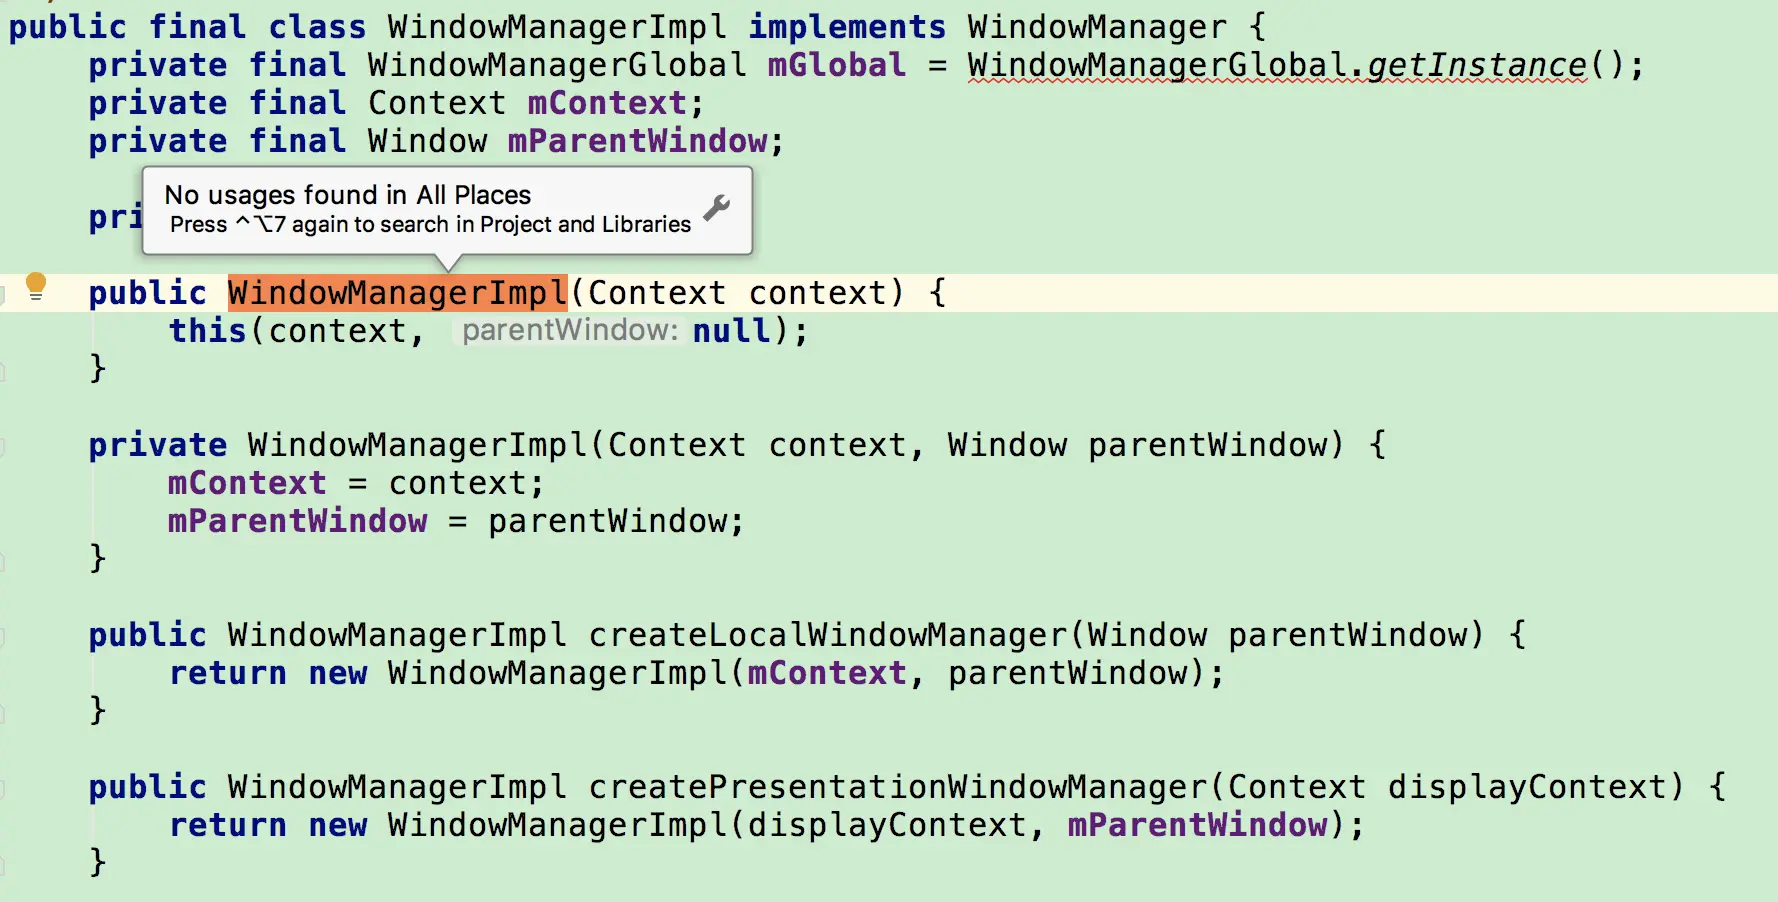Click the yellow lightbulb quick-fix icon
Viewport: 1778px width, 902px height.
point(36,285)
